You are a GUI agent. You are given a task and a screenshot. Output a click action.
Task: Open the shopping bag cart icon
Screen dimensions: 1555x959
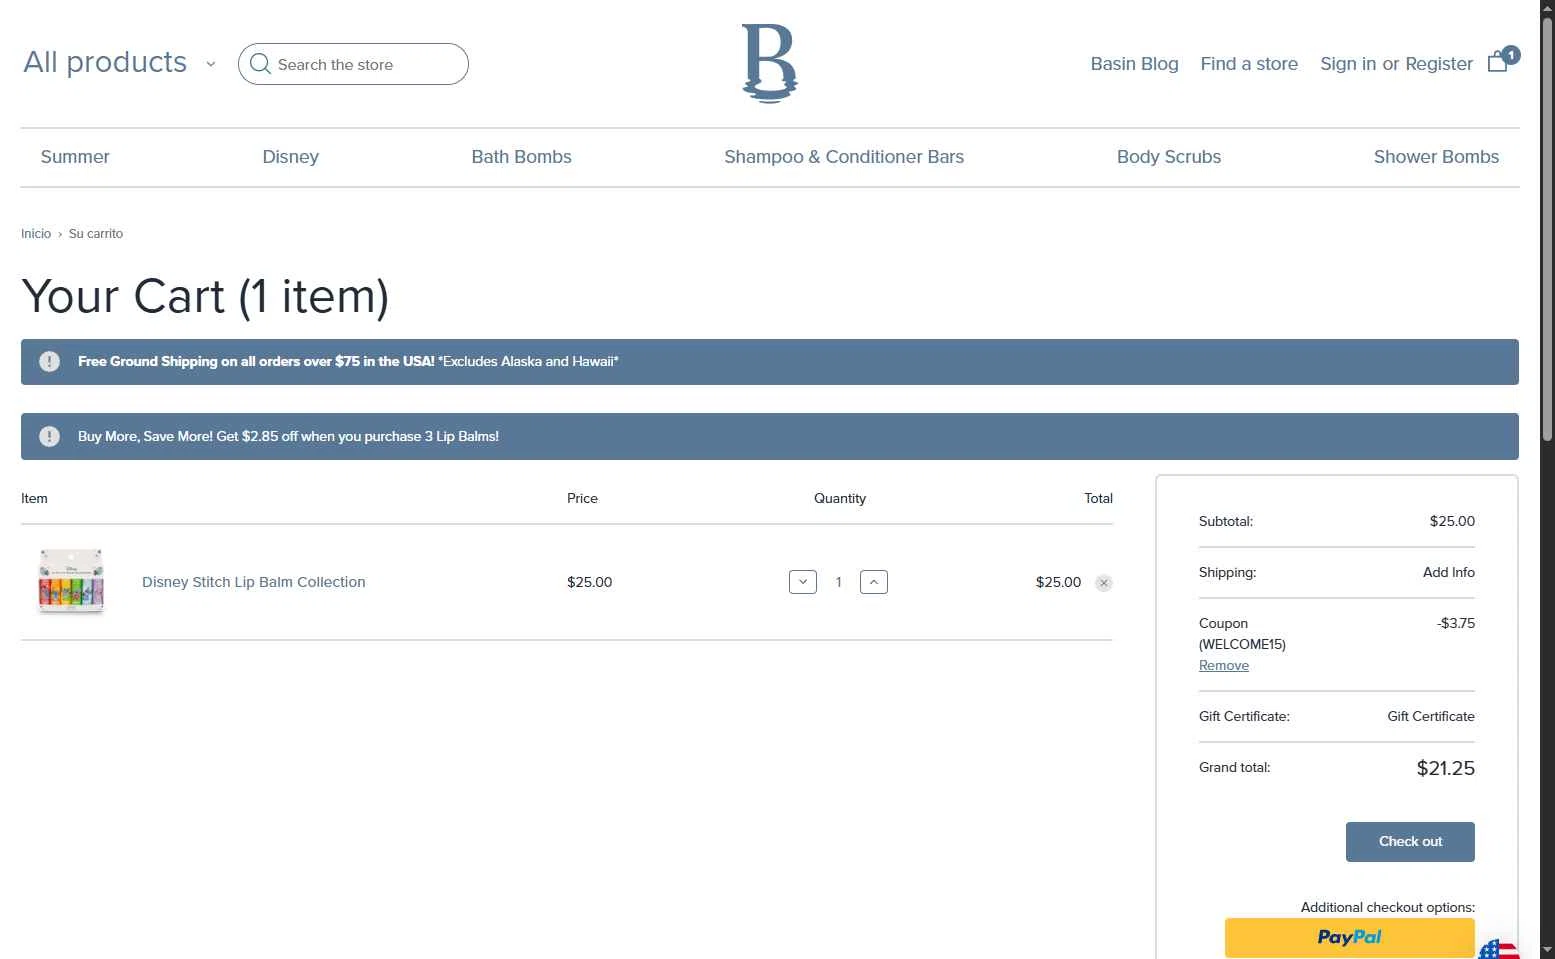[x=1498, y=62]
